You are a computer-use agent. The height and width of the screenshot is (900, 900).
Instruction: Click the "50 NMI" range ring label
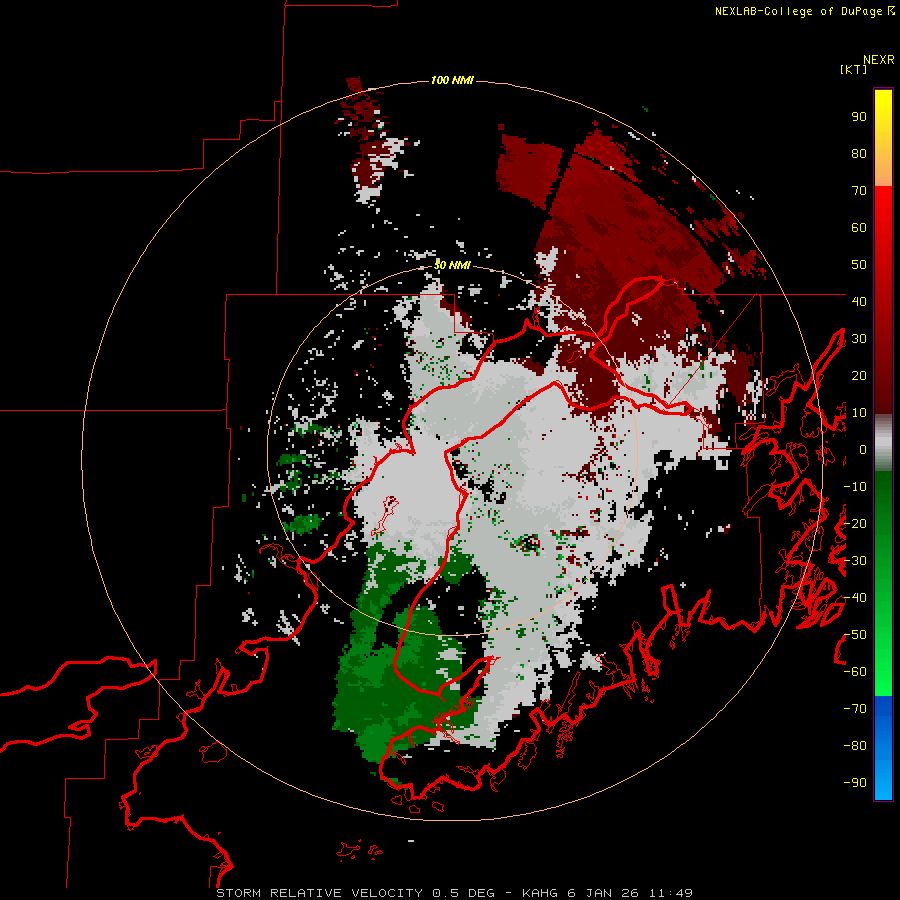452,265
